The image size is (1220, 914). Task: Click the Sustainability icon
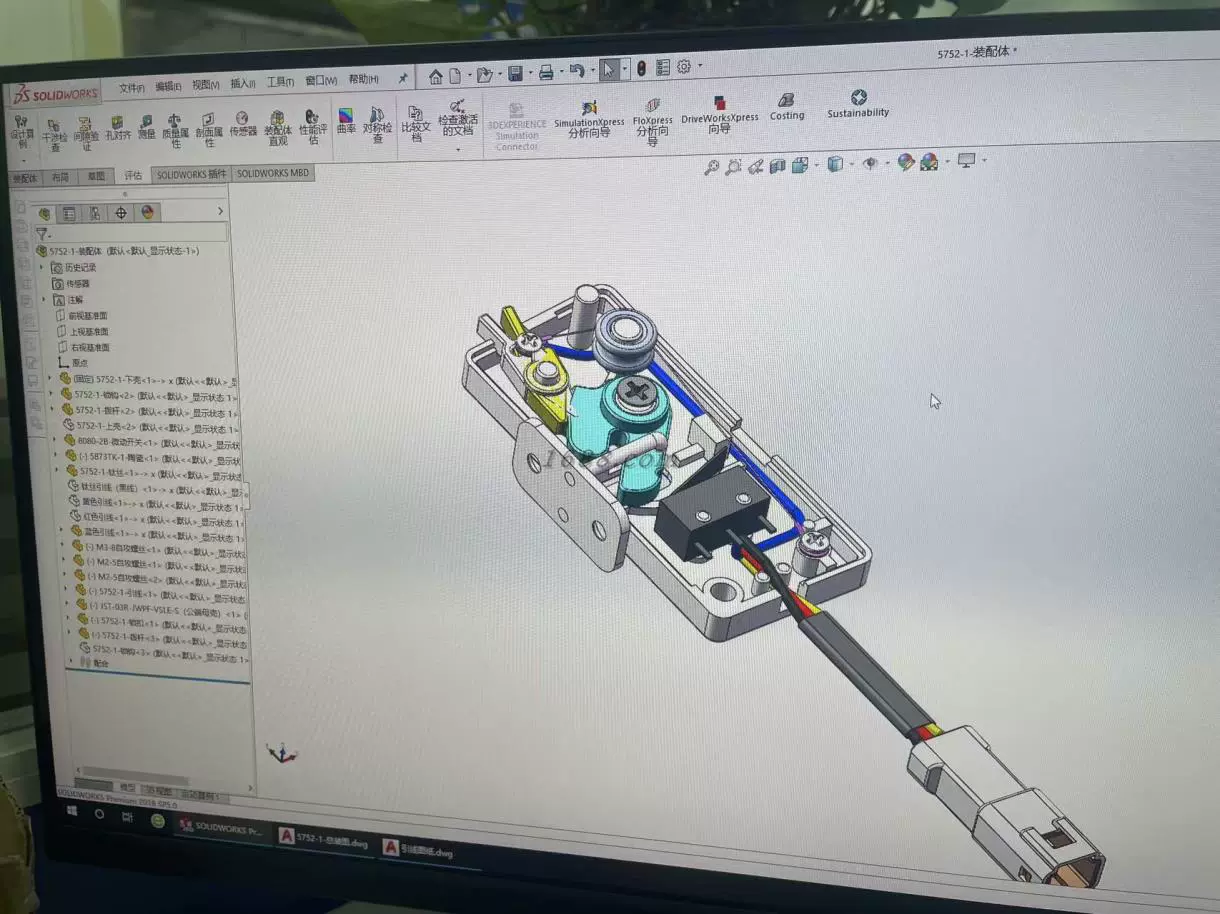point(858,103)
